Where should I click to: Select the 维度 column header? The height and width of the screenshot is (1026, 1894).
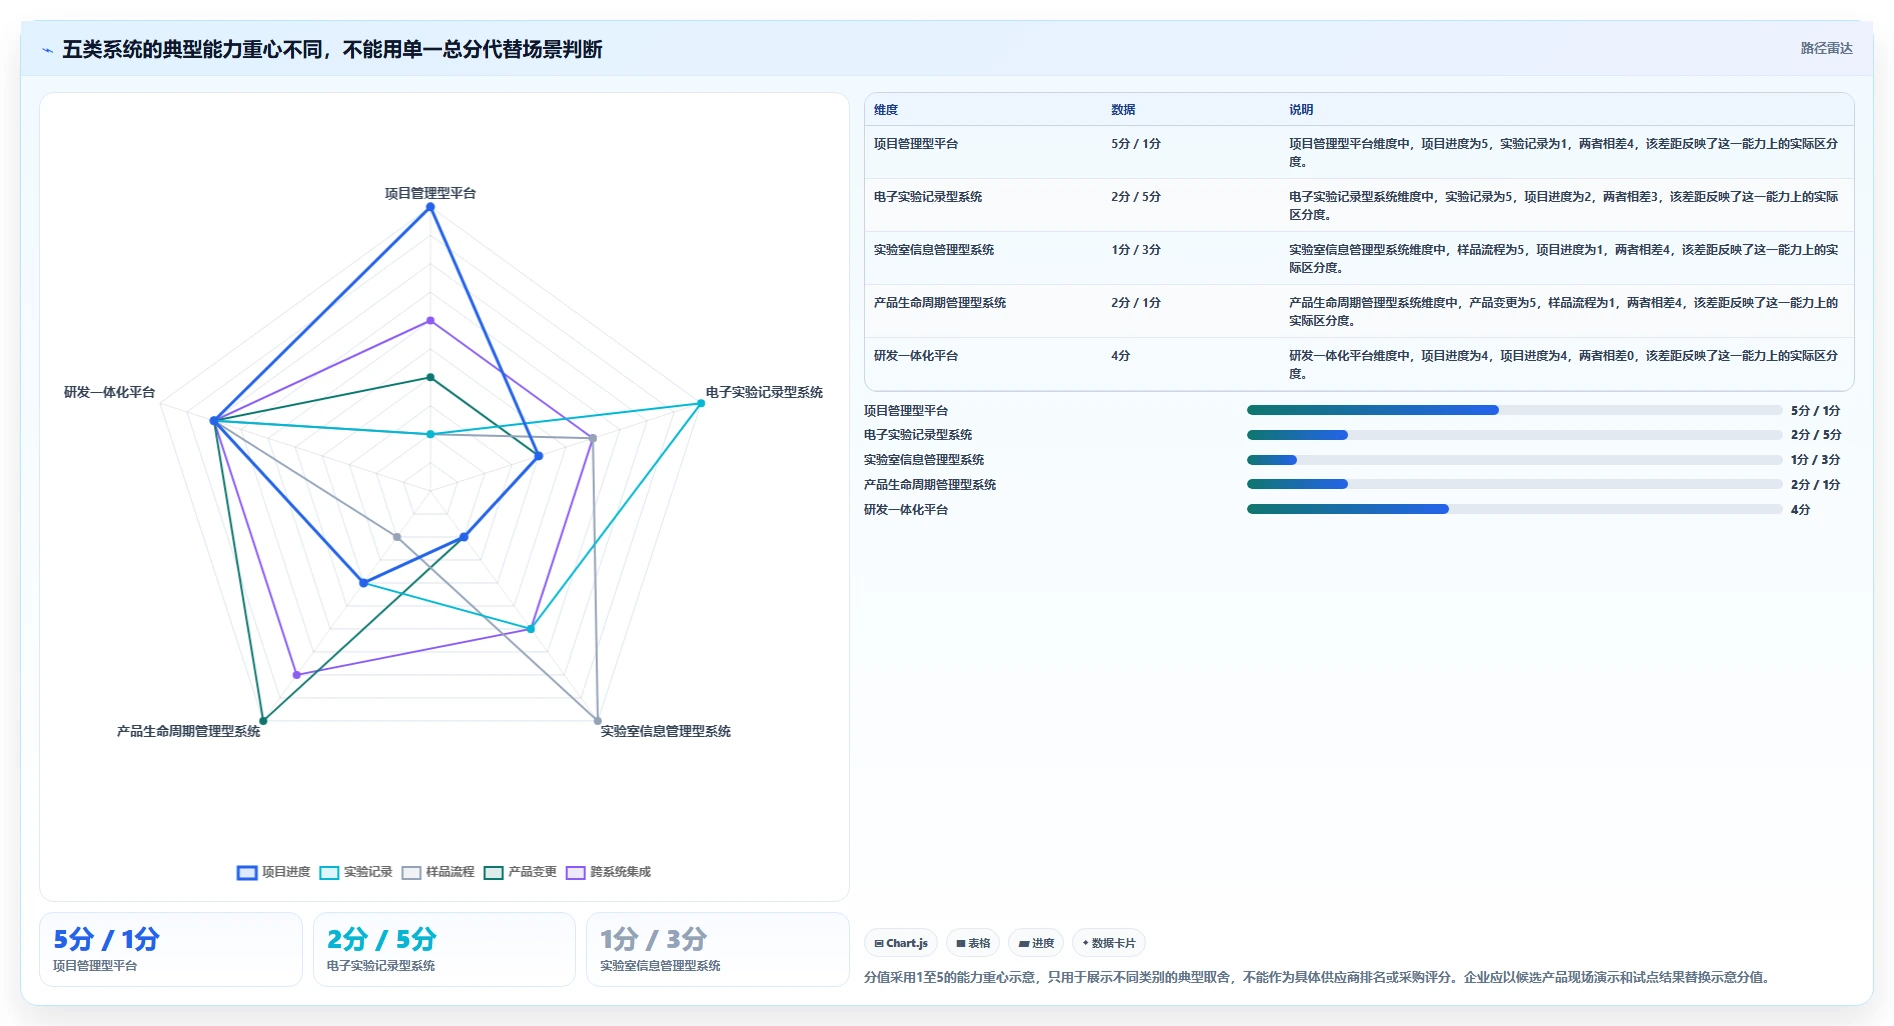[886, 110]
